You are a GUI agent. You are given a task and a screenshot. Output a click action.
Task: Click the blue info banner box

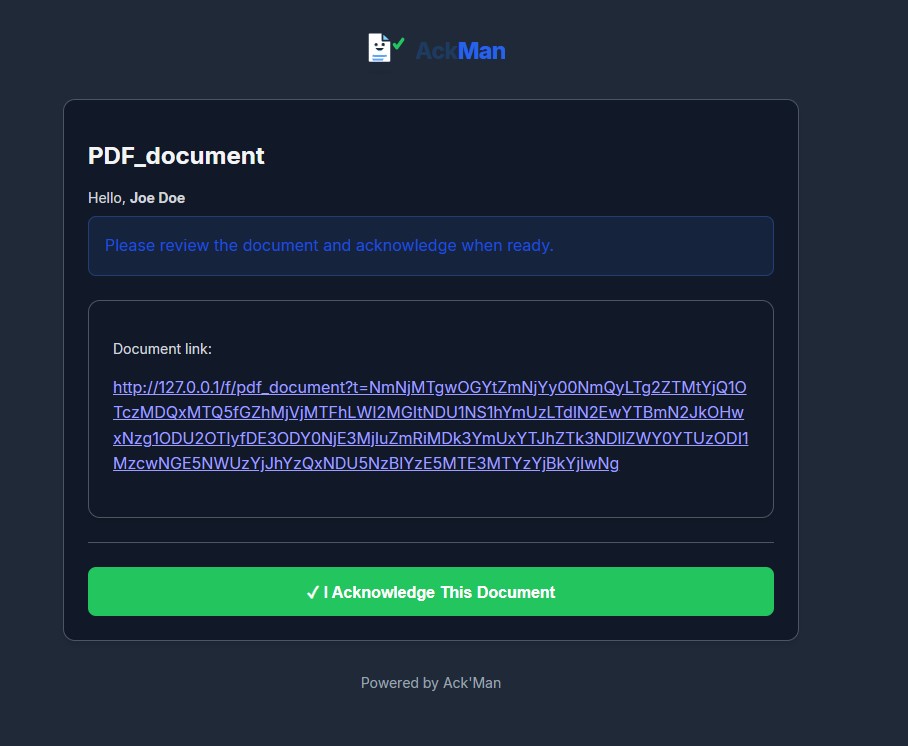click(431, 246)
